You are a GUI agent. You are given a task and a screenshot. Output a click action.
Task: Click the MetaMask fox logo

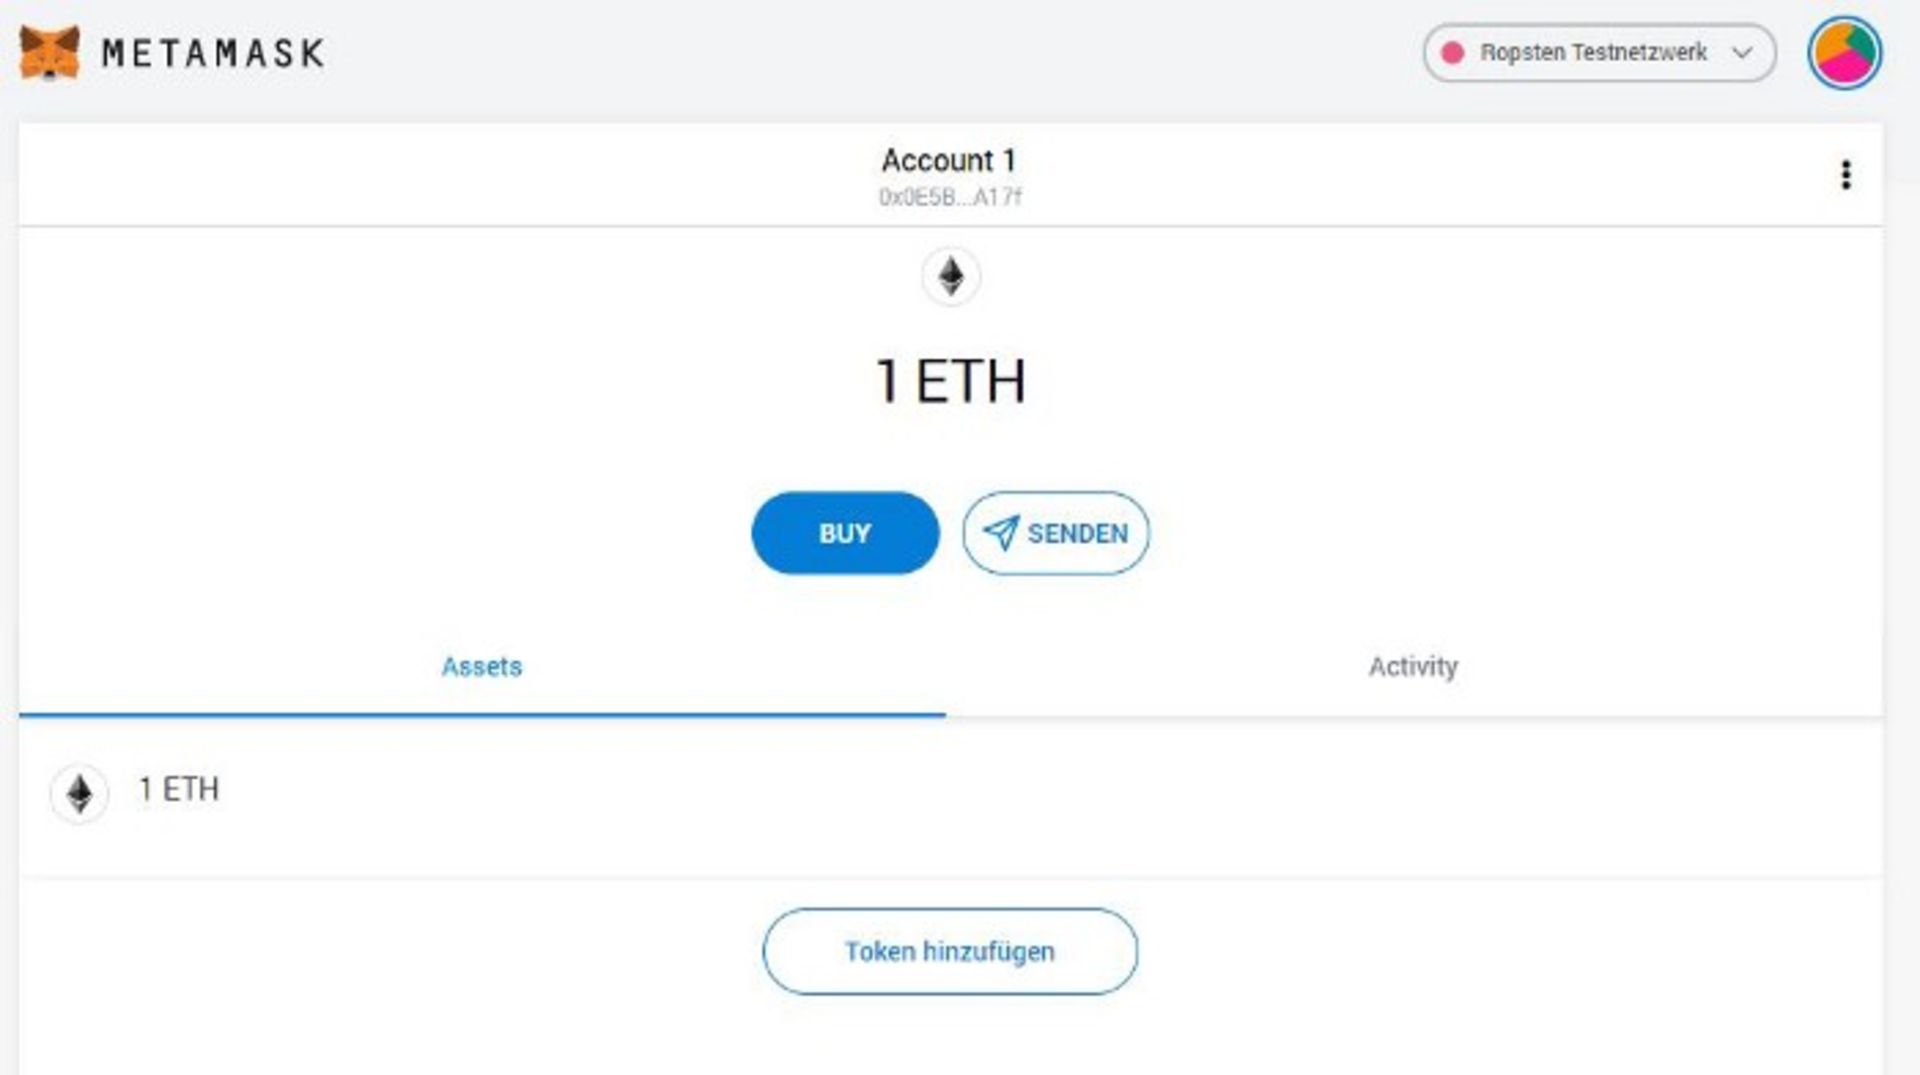click(x=49, y=53)
